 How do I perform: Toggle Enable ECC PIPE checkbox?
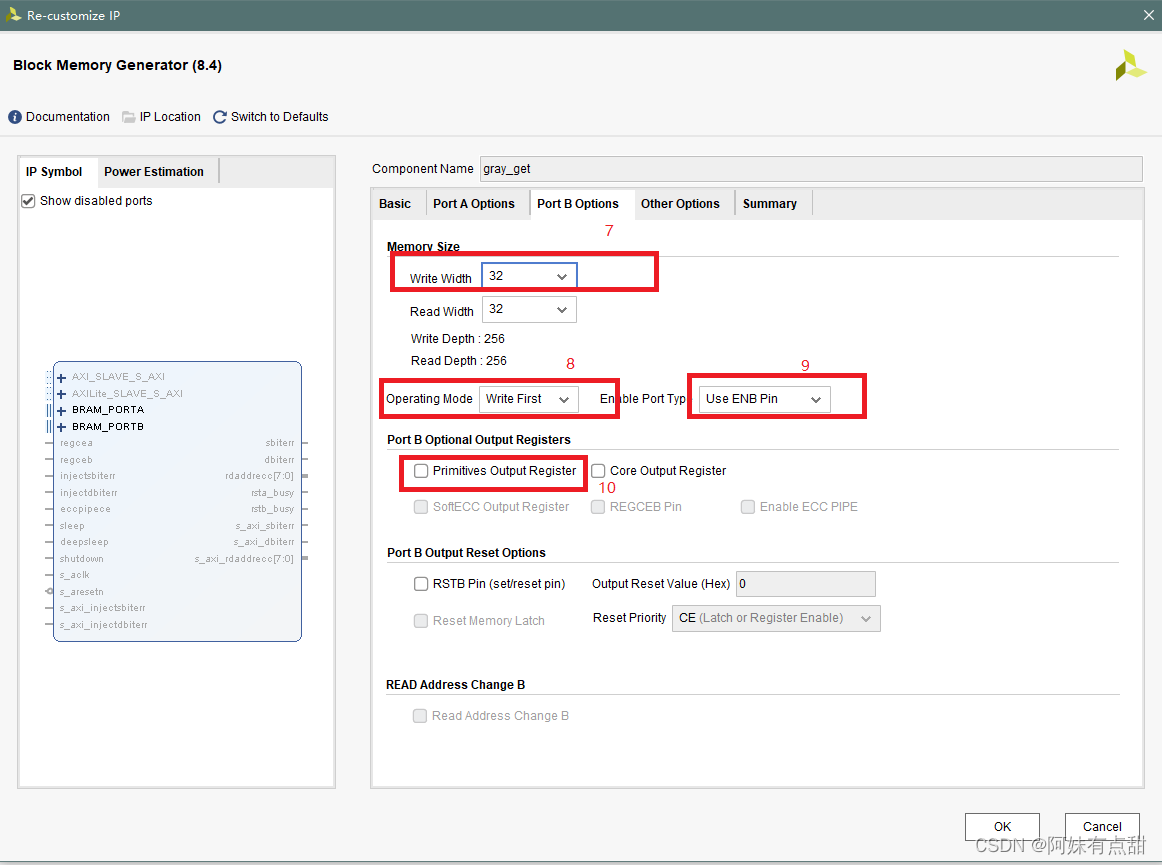tap(748, 507)
